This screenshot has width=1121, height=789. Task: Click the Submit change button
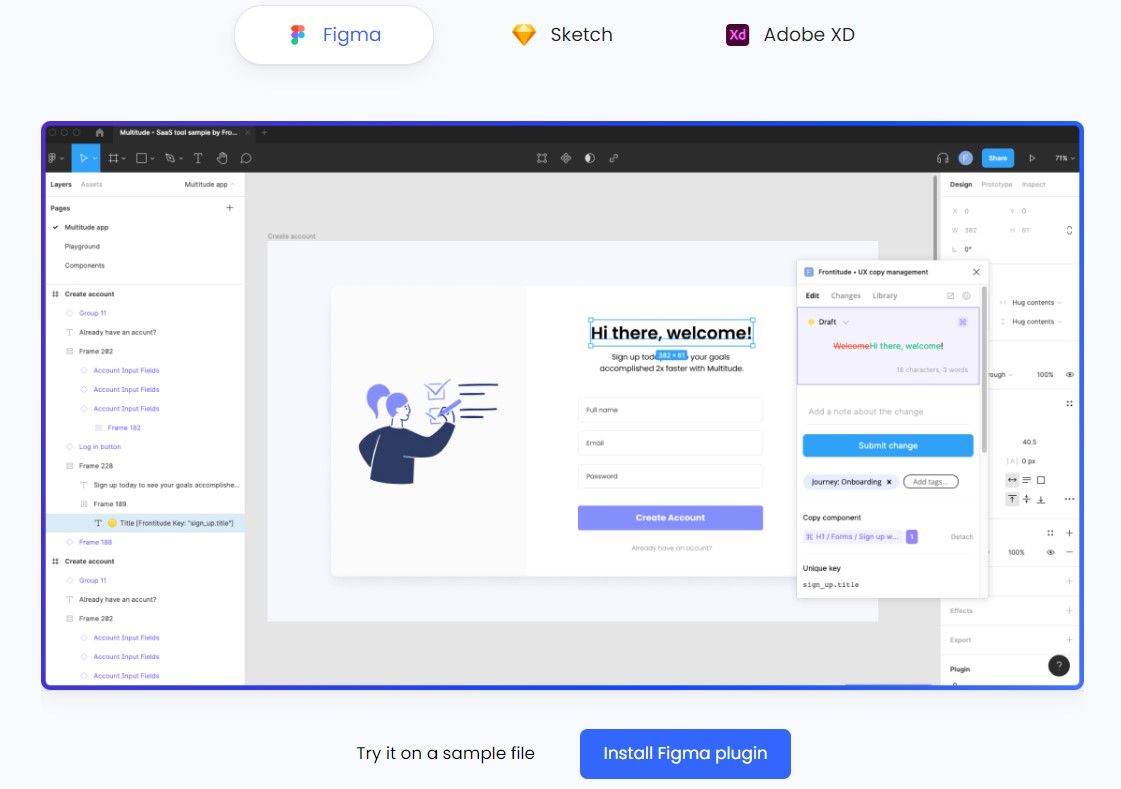coord(888,445)
